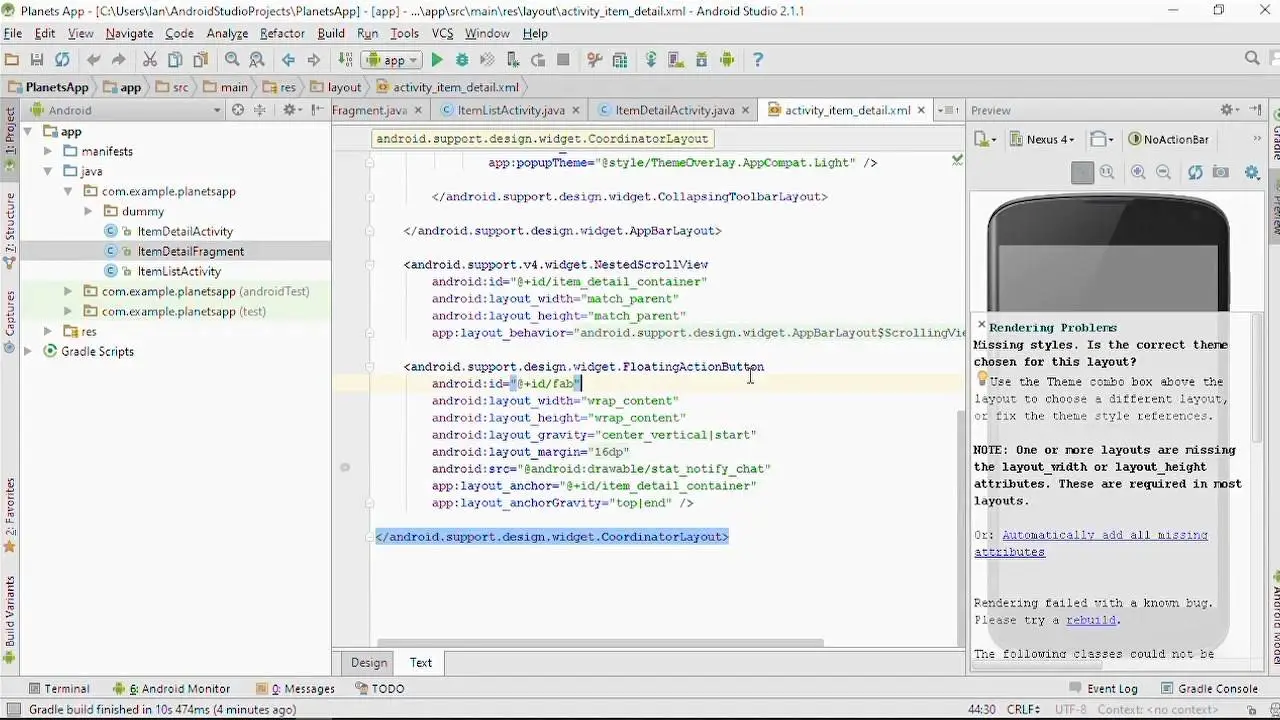Click the Paste clipboard icon
This screenshot has height=720, width=1280.
pyautogui.click(x=200, y=60)
